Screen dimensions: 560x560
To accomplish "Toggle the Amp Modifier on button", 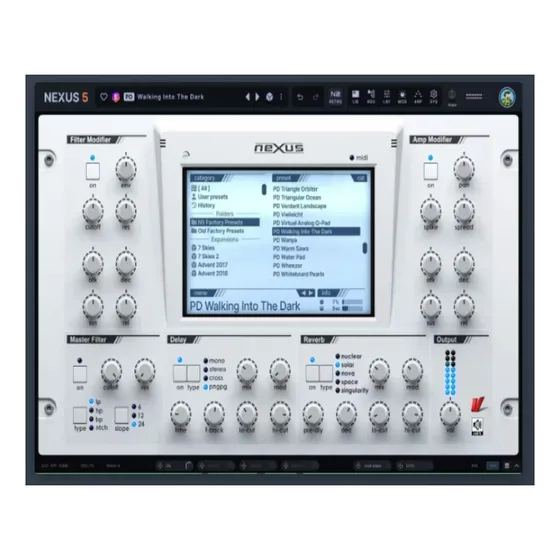I will [430, 171].
